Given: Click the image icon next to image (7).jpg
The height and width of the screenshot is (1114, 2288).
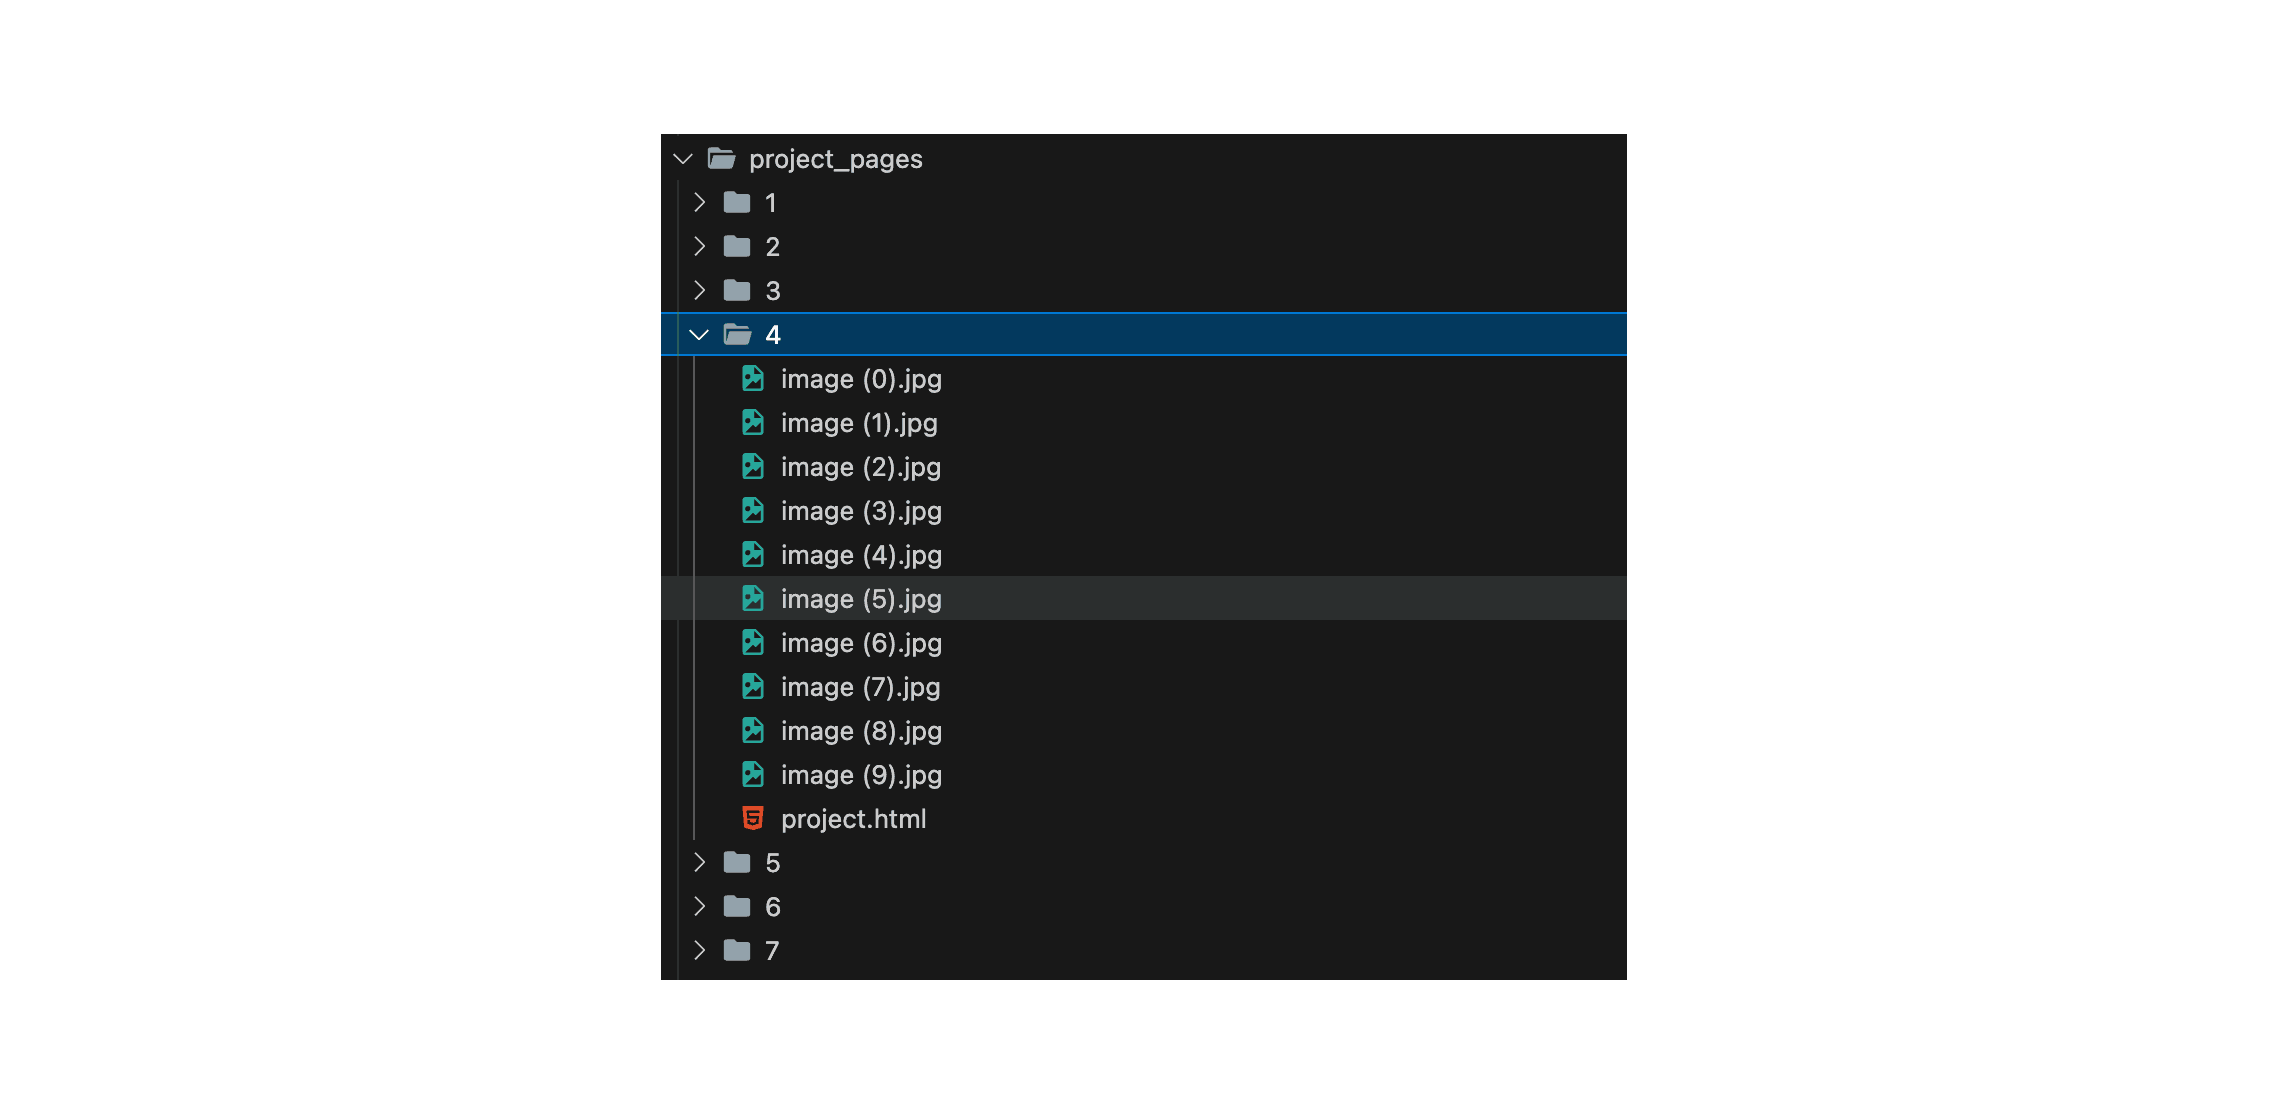Looking at the screenshot, I should 753,687.
